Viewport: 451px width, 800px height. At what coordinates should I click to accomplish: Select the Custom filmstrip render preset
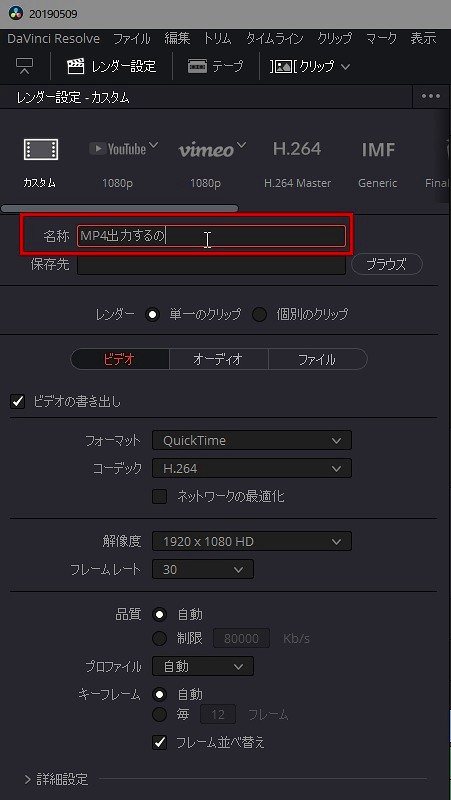click(x=40, y=149)
